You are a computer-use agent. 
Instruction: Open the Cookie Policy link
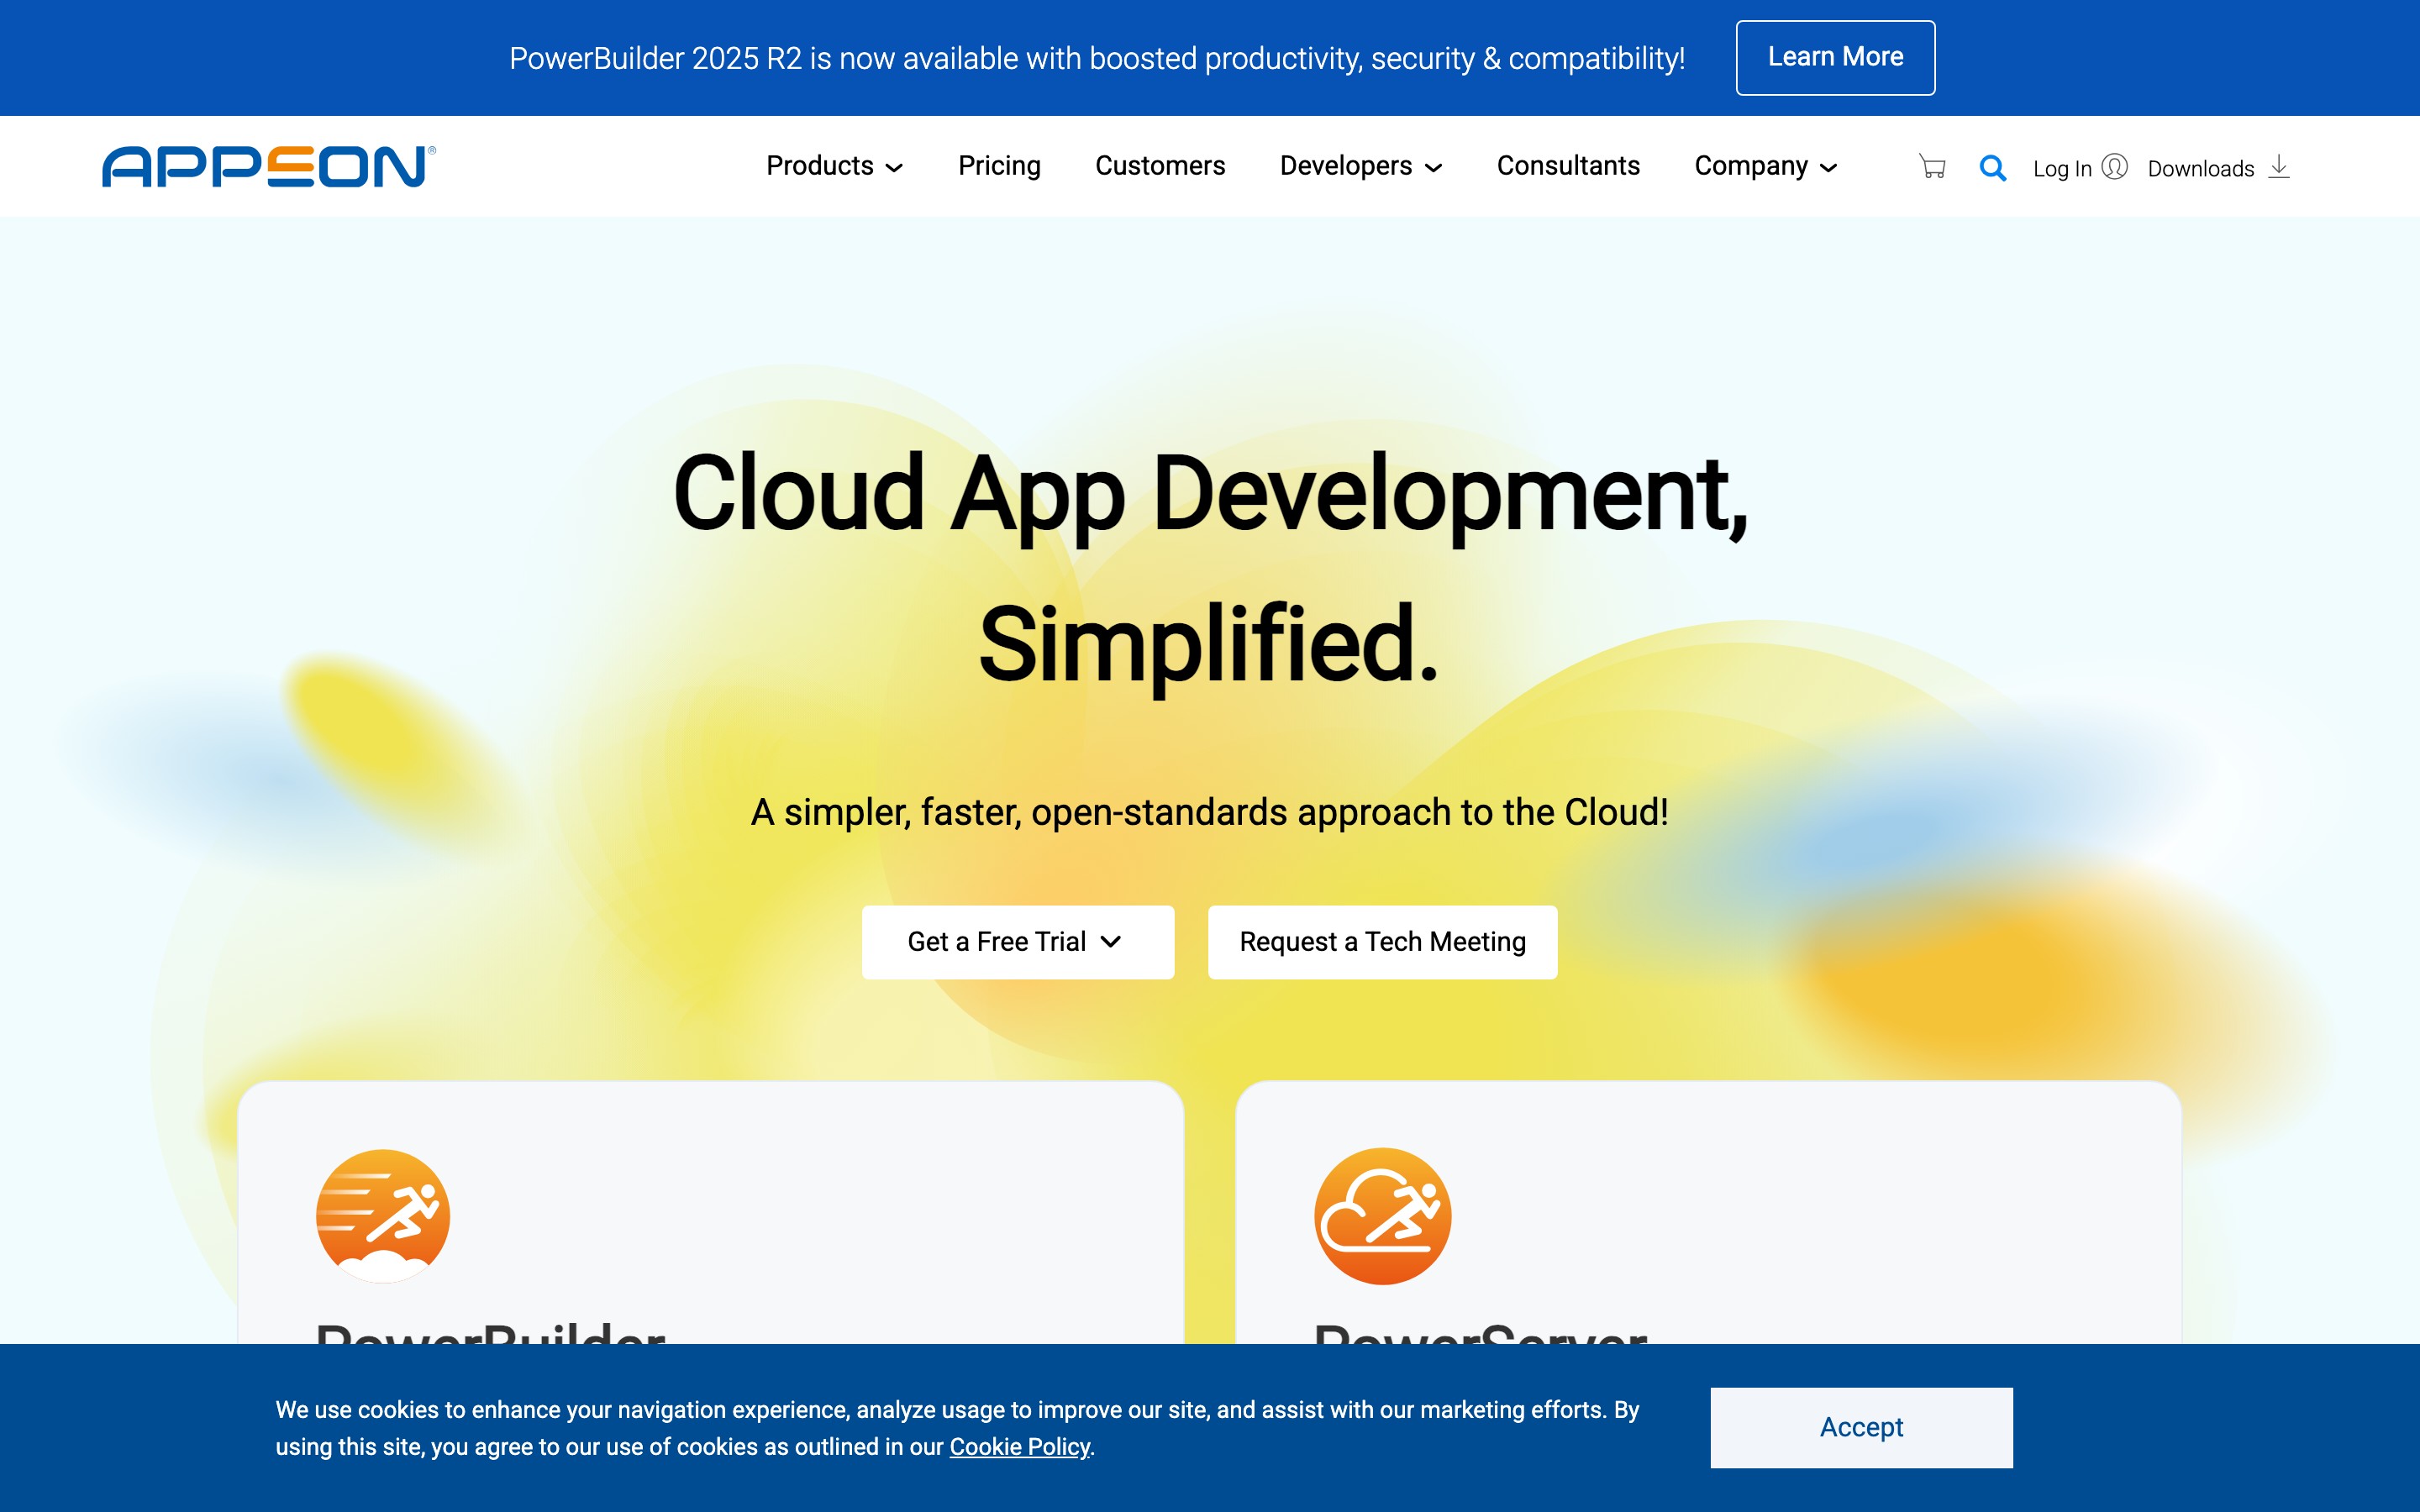click(1019, 1447)
